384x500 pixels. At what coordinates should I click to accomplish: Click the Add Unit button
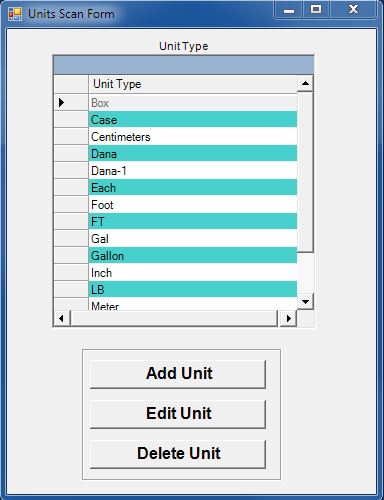click(x=178, y=374)
